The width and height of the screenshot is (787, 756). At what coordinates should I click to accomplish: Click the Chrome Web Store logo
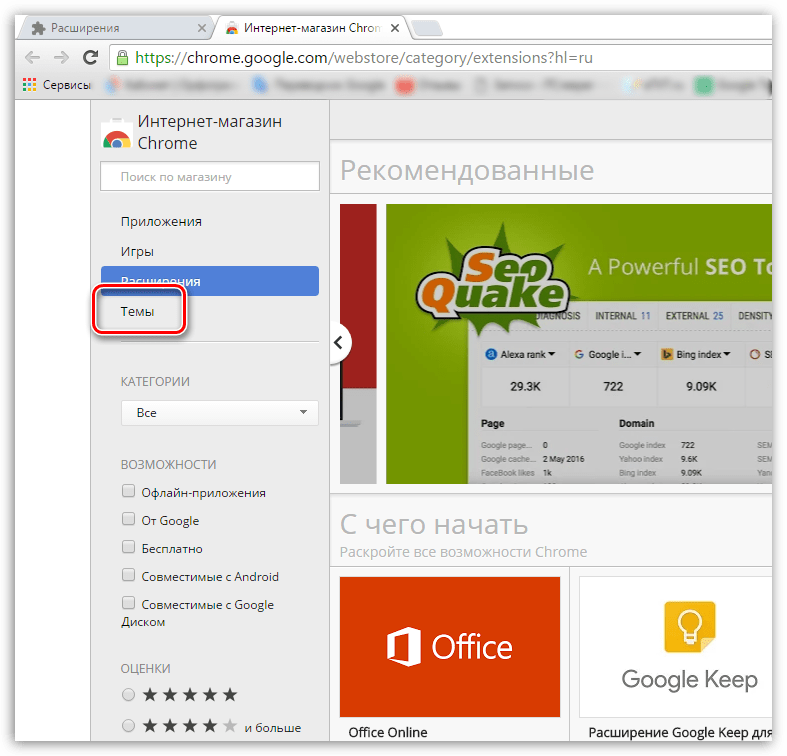click(x=116, y=134)
